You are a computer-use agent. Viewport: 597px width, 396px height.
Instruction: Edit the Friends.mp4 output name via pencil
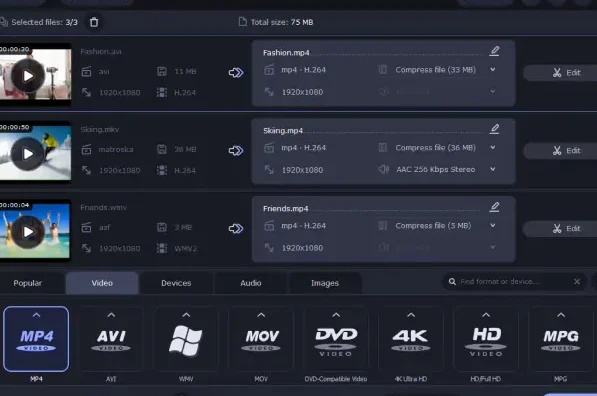coord(494,207)
